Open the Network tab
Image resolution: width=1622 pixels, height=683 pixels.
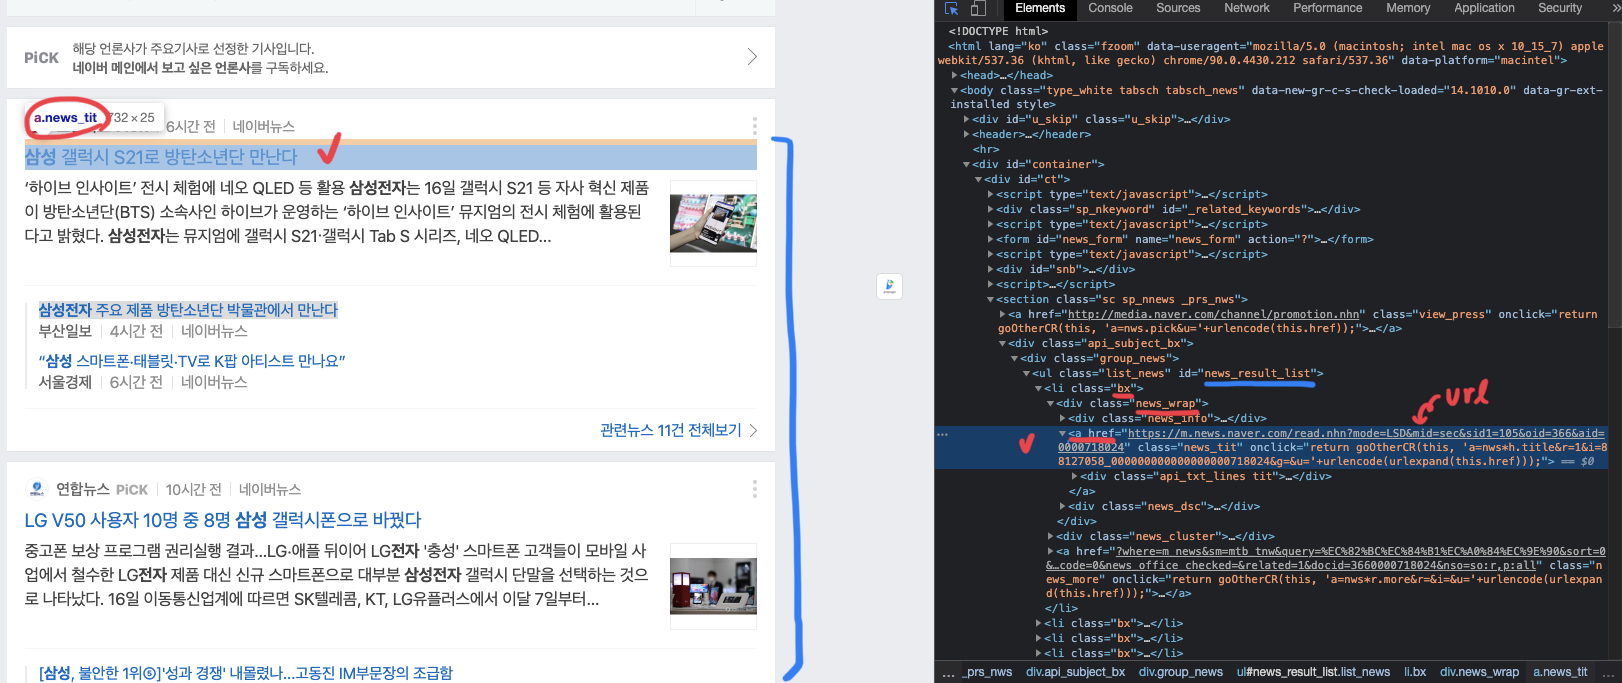1247,8
